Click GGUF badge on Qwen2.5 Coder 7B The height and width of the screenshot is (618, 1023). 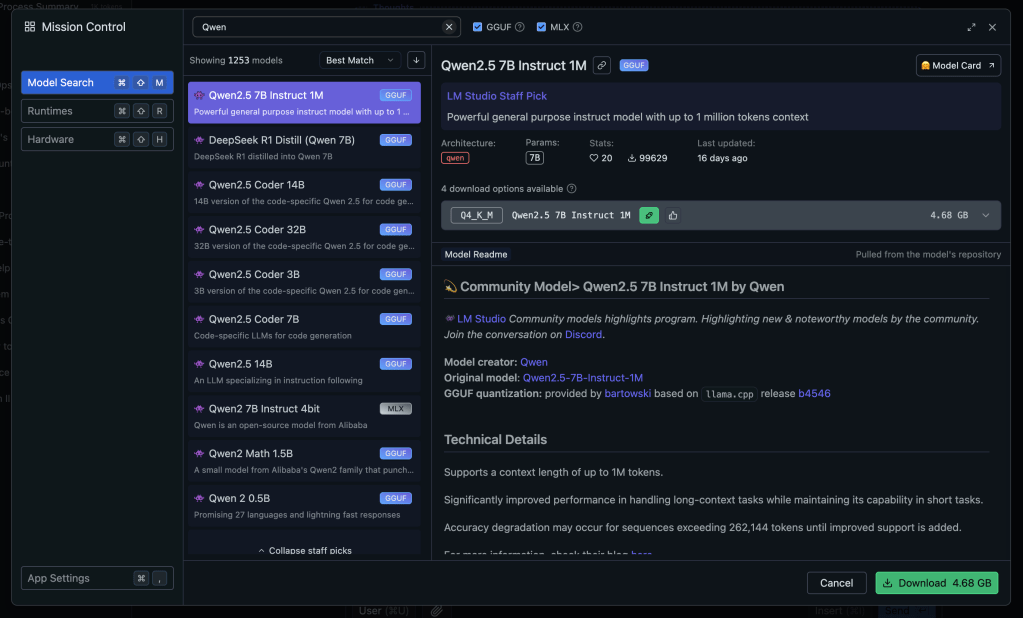point(395,319)
